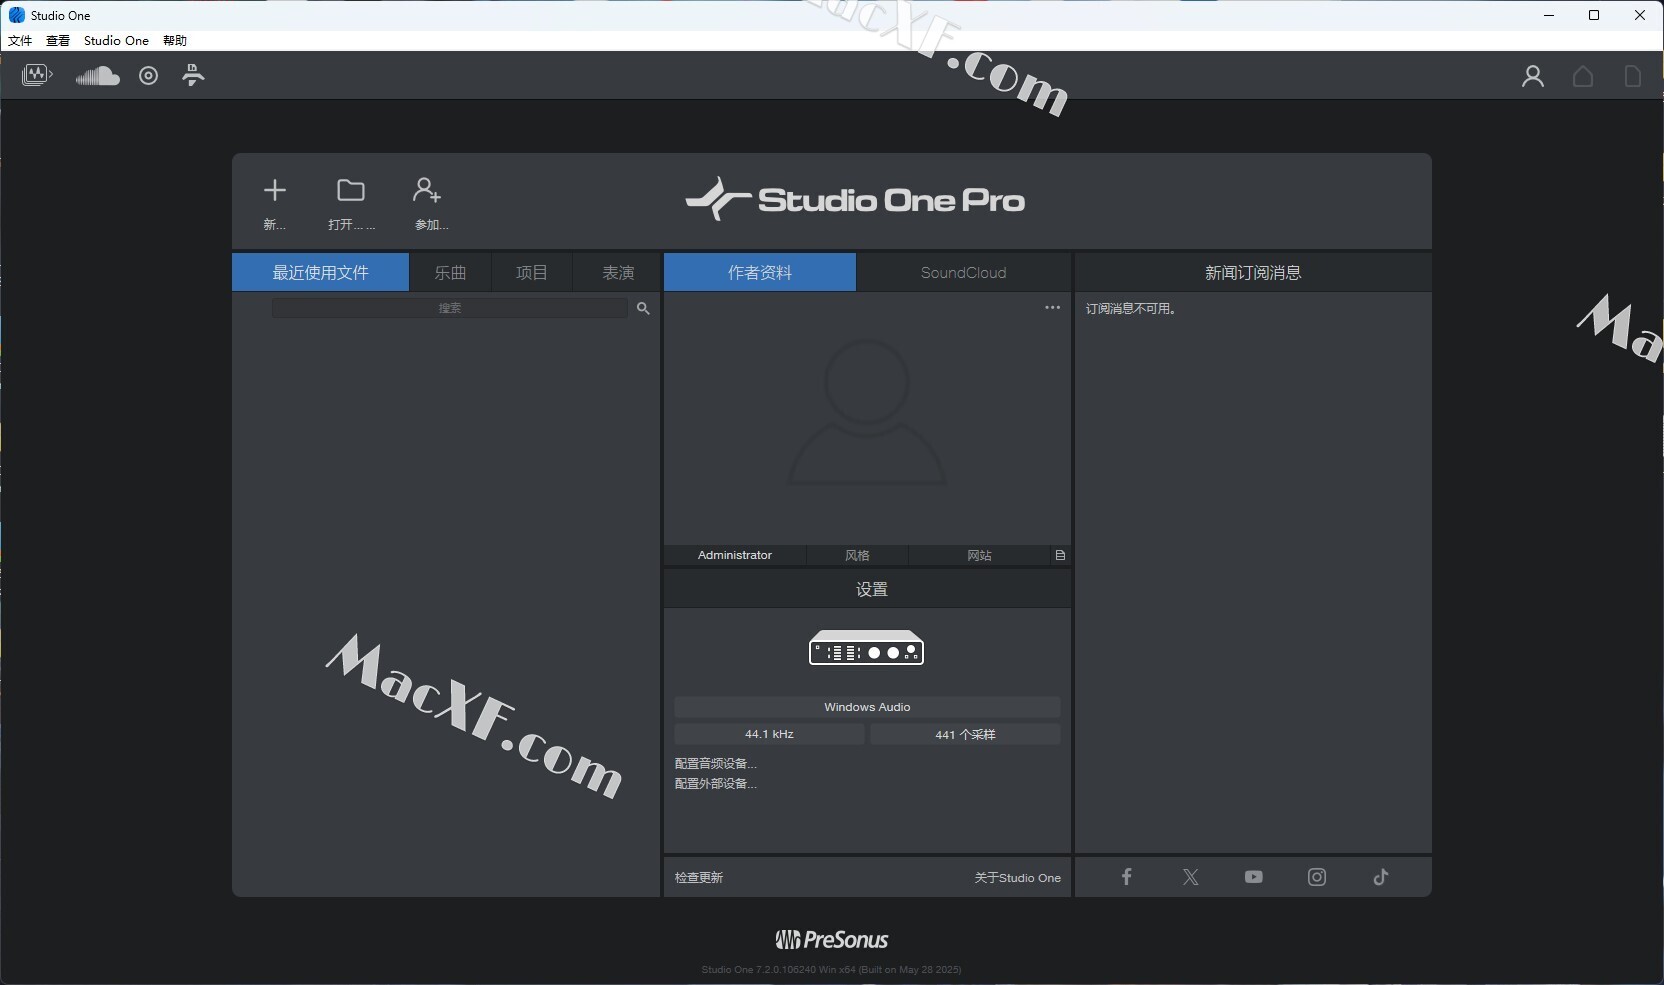
Task: Open the audio device toolbar icon
Action: click(37, 75)
